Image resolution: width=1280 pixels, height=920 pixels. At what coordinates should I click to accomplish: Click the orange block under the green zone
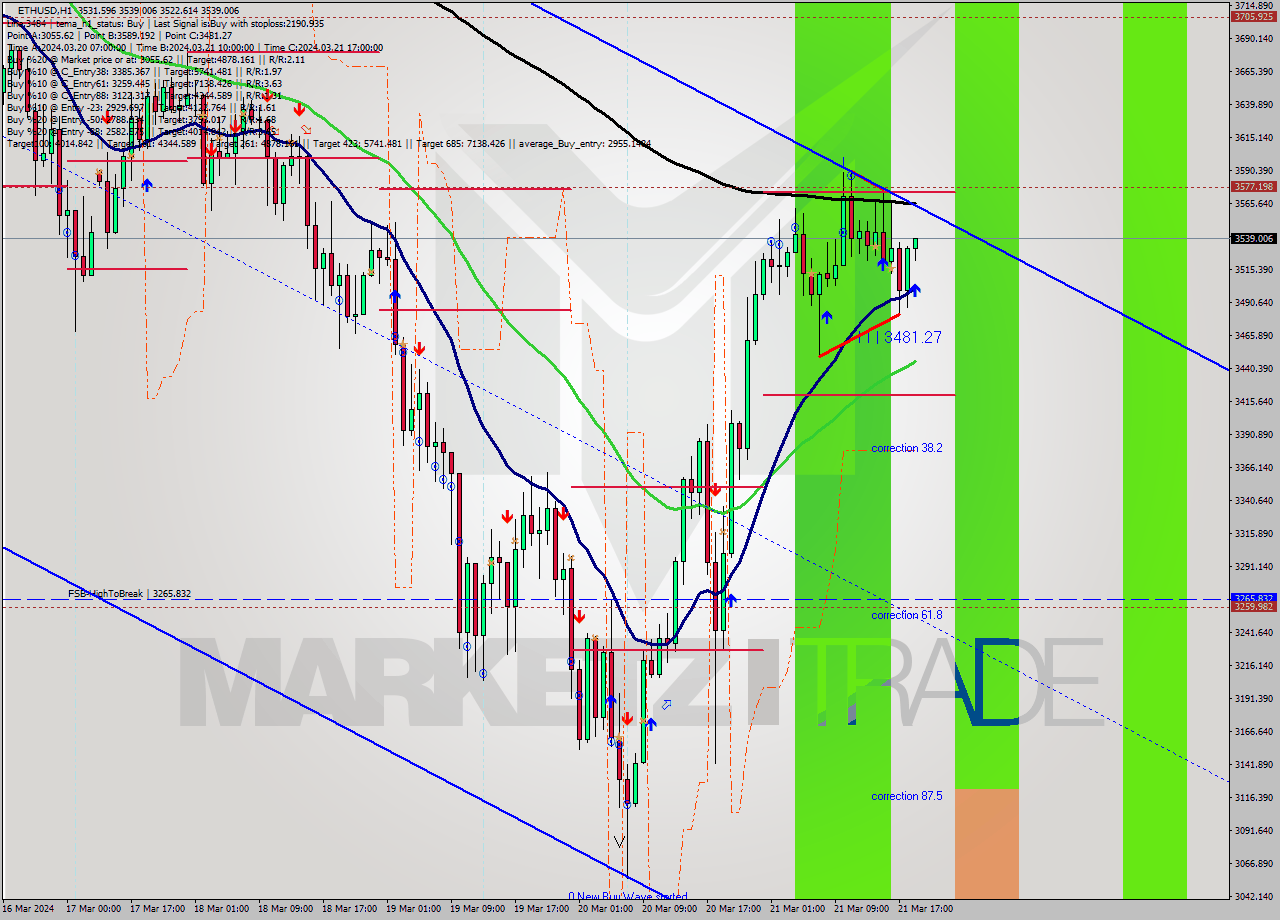pos(987,844)
